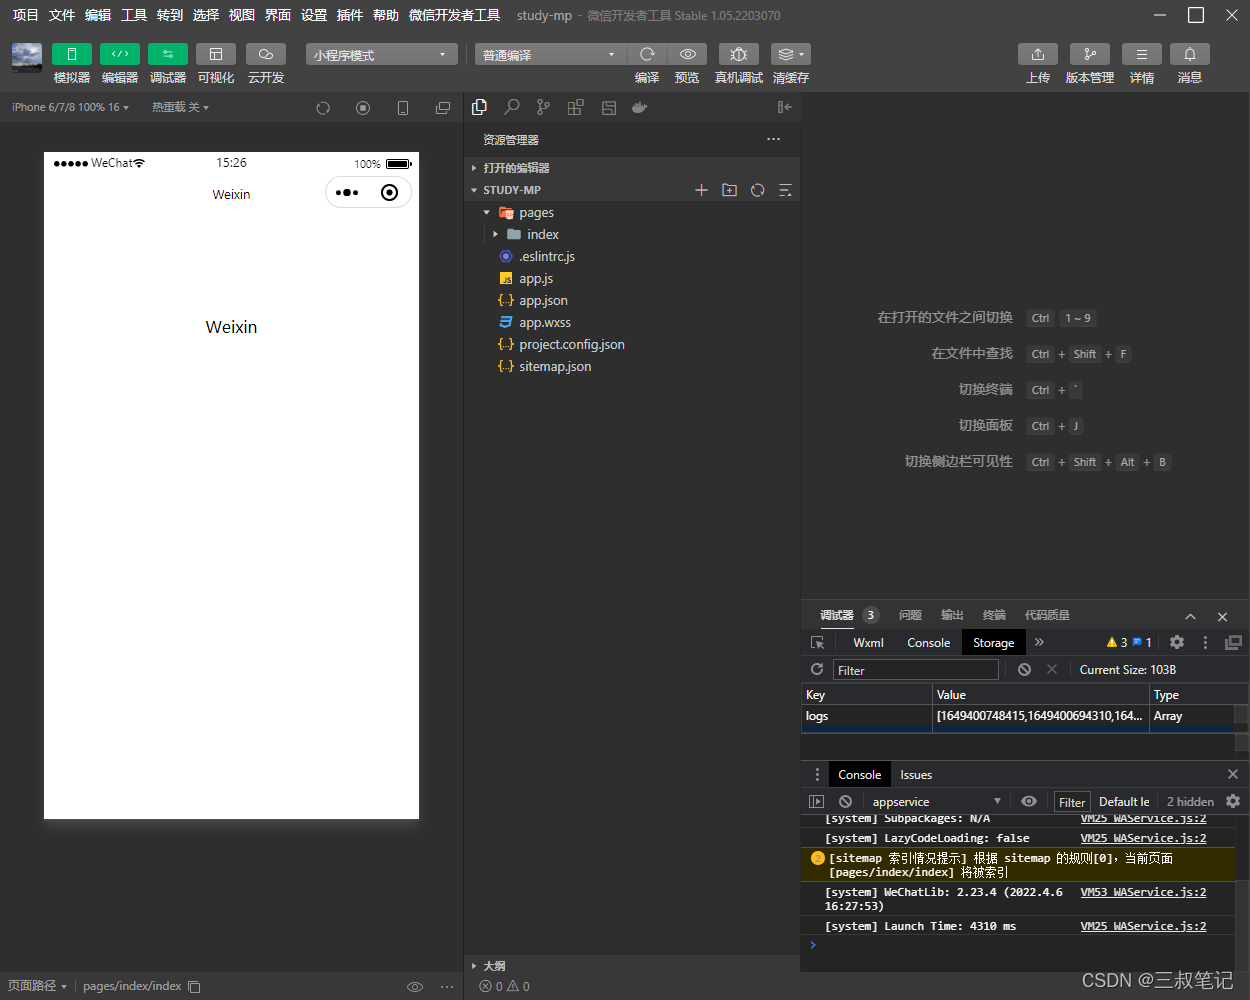Open the 普通编译 compile mode dropdown
This screenshot has height=1000, width=1250.
tap(550, 55)
